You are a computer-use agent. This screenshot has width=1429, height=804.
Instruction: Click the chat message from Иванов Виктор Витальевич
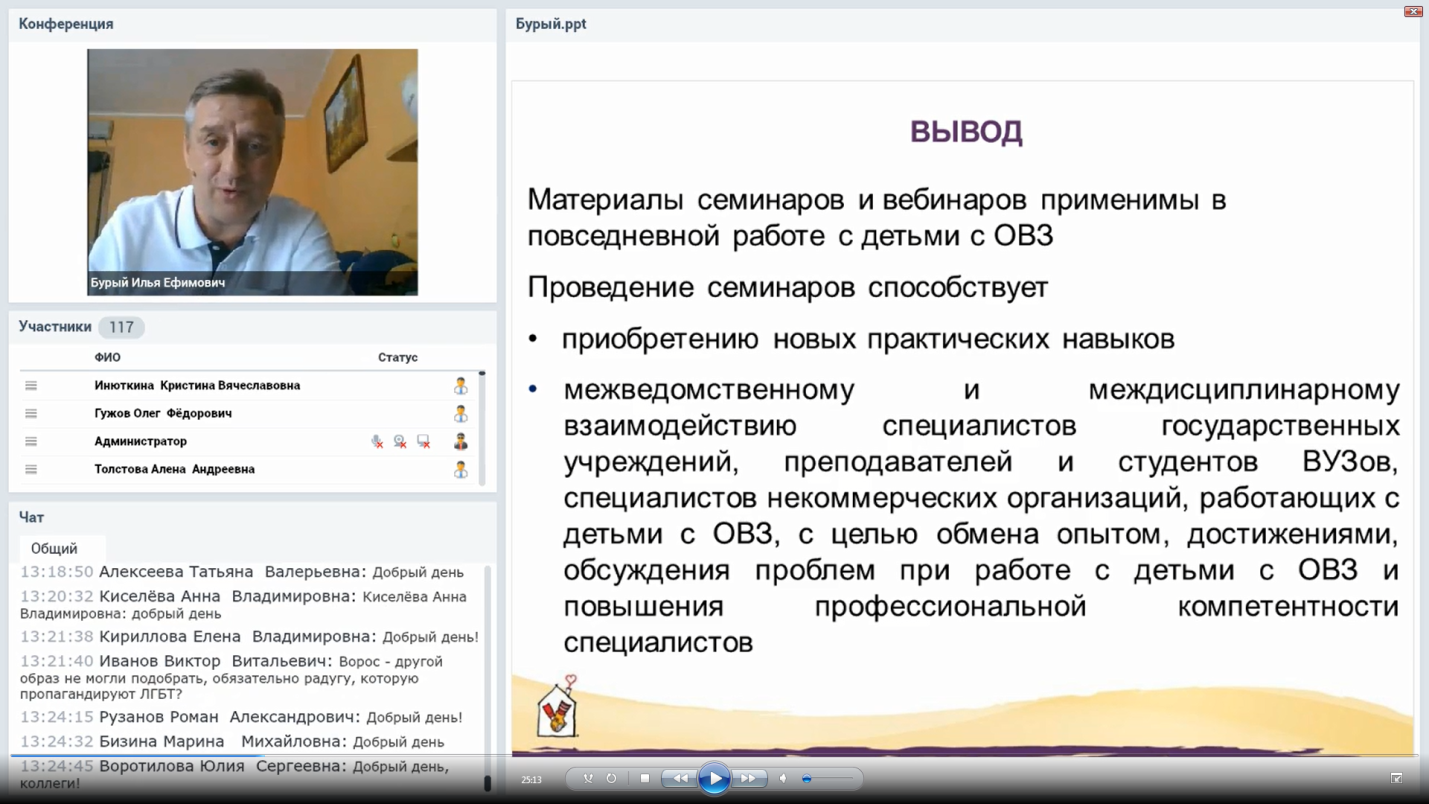point(232,677)
